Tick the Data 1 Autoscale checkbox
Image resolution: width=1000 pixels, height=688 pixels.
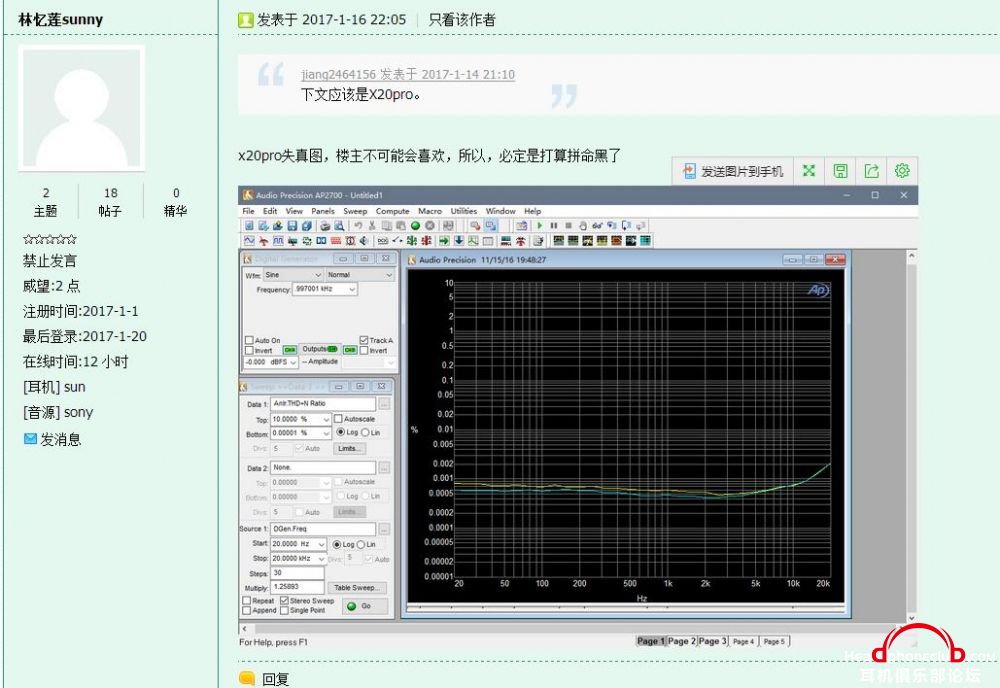pos(338,419)
